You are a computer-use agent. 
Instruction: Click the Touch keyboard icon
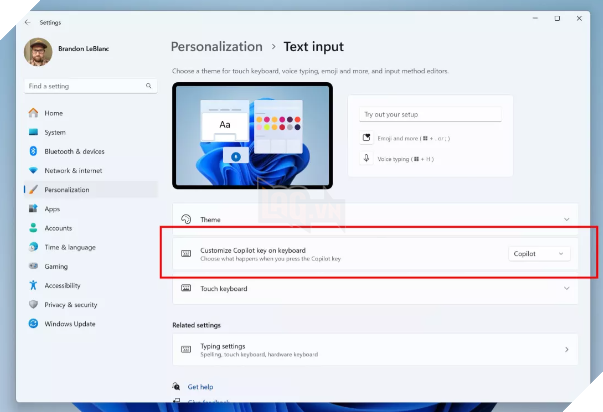pyautogui.click(x=186, y=288)
